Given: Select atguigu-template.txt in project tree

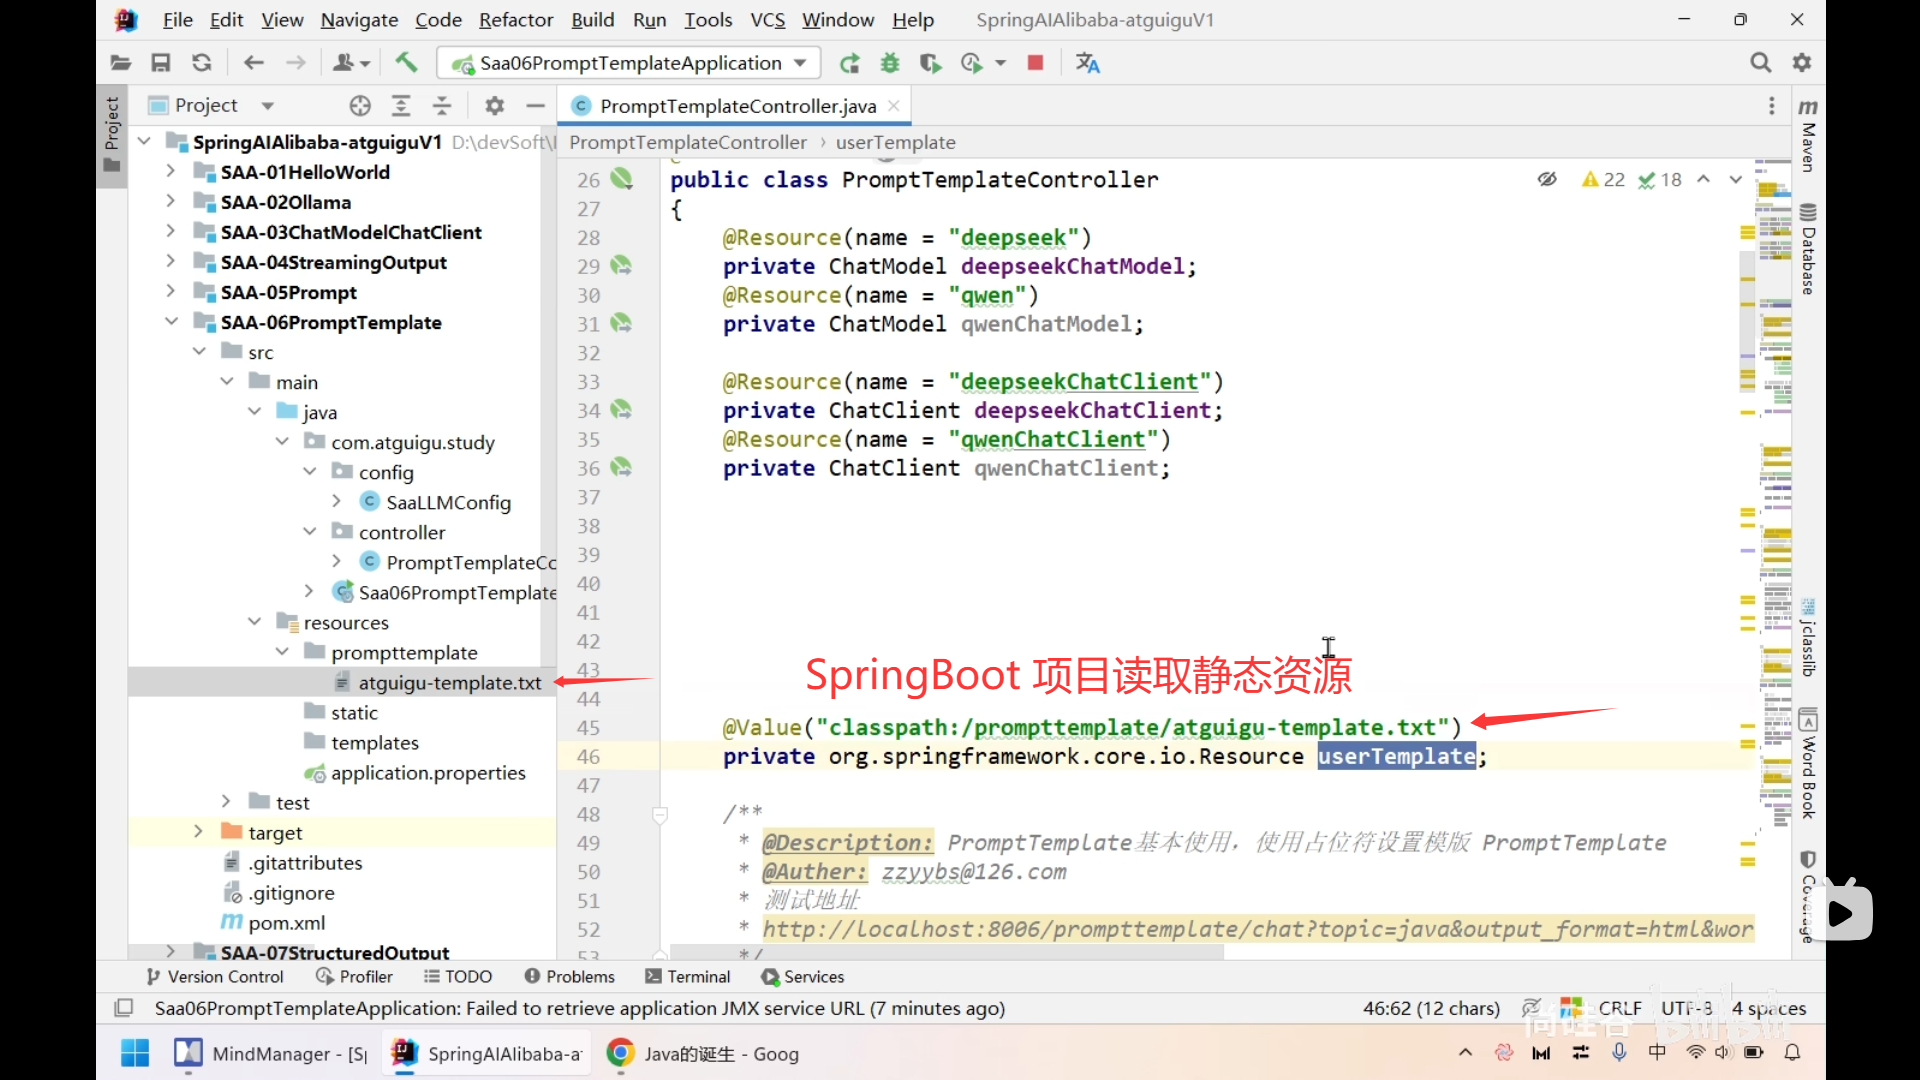Looking at the screenshot, I should (x=449, y=683).
